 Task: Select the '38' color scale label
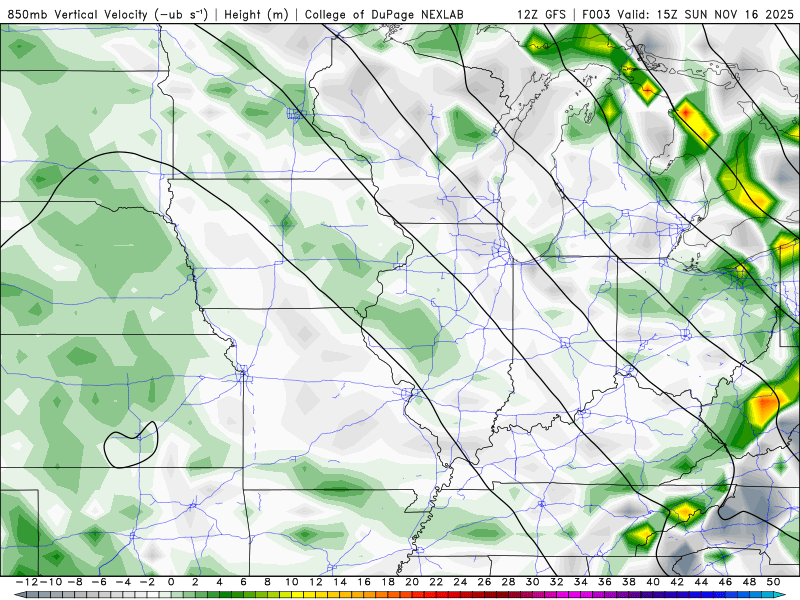point(629,582)
